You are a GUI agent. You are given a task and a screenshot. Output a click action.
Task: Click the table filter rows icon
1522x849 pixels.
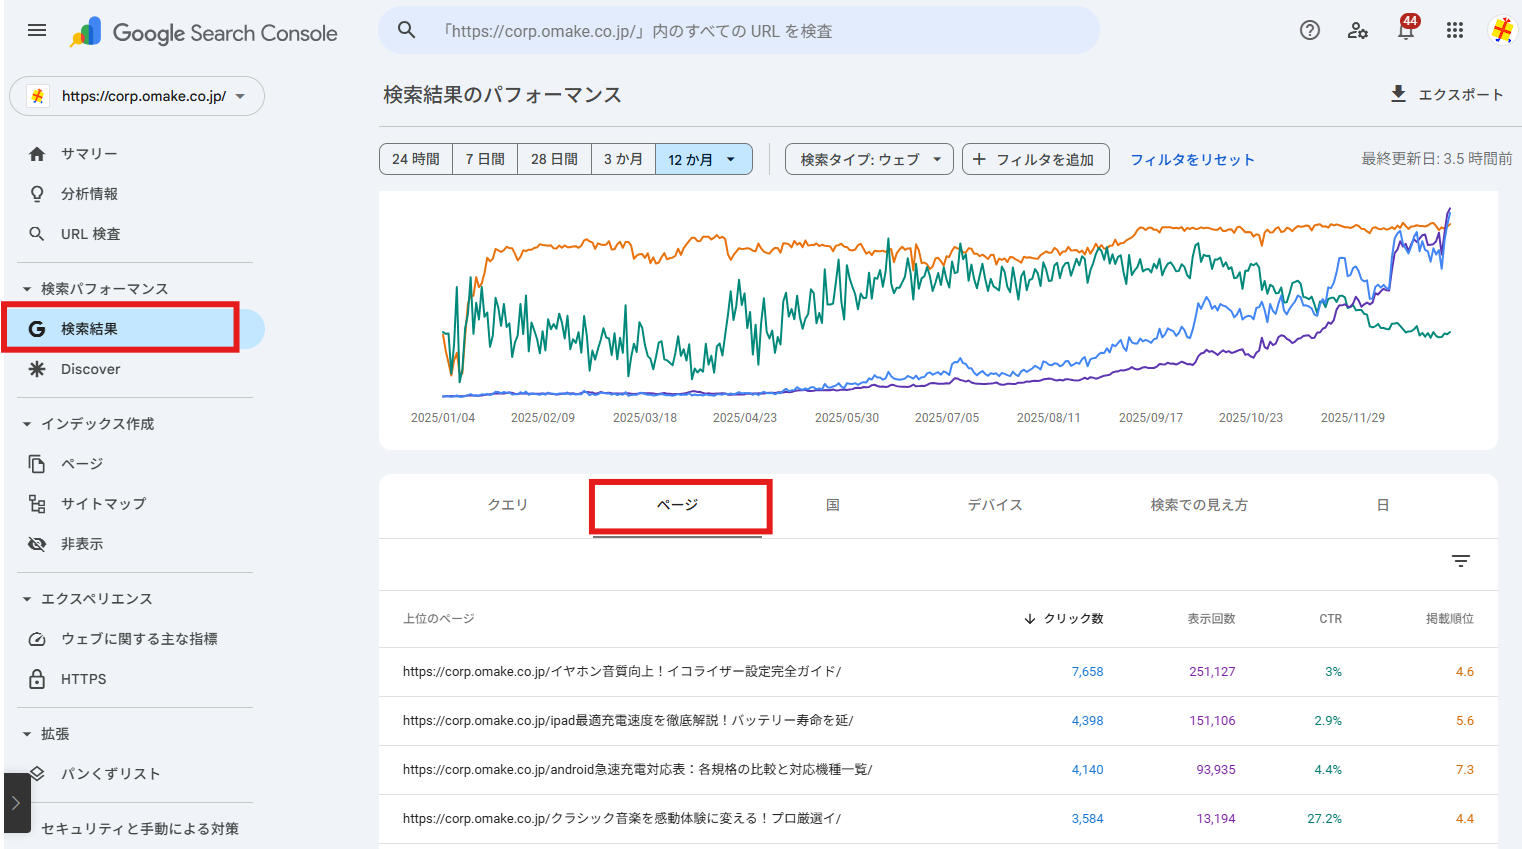pos(1460,561)
